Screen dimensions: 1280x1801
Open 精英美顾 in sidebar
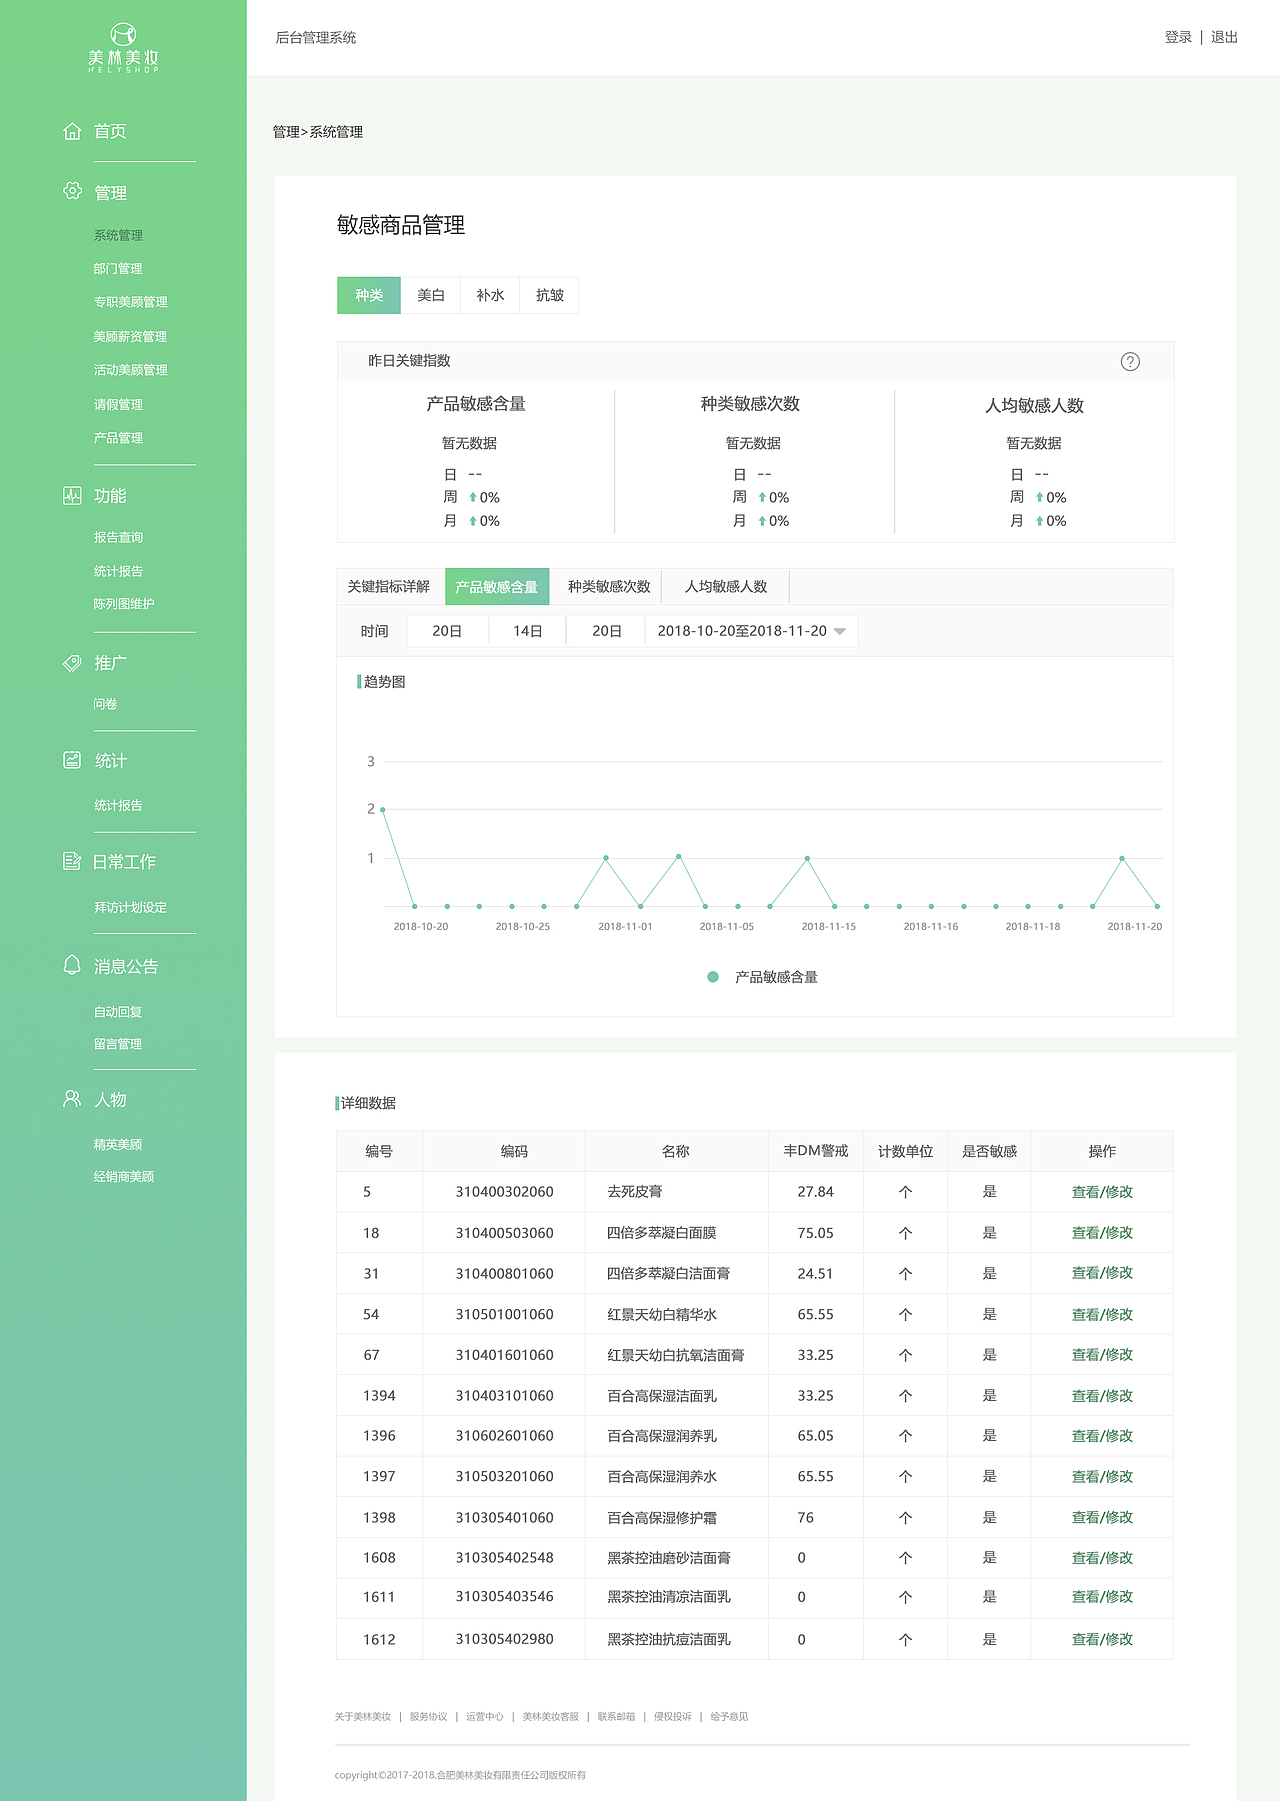pos(118,1144)
